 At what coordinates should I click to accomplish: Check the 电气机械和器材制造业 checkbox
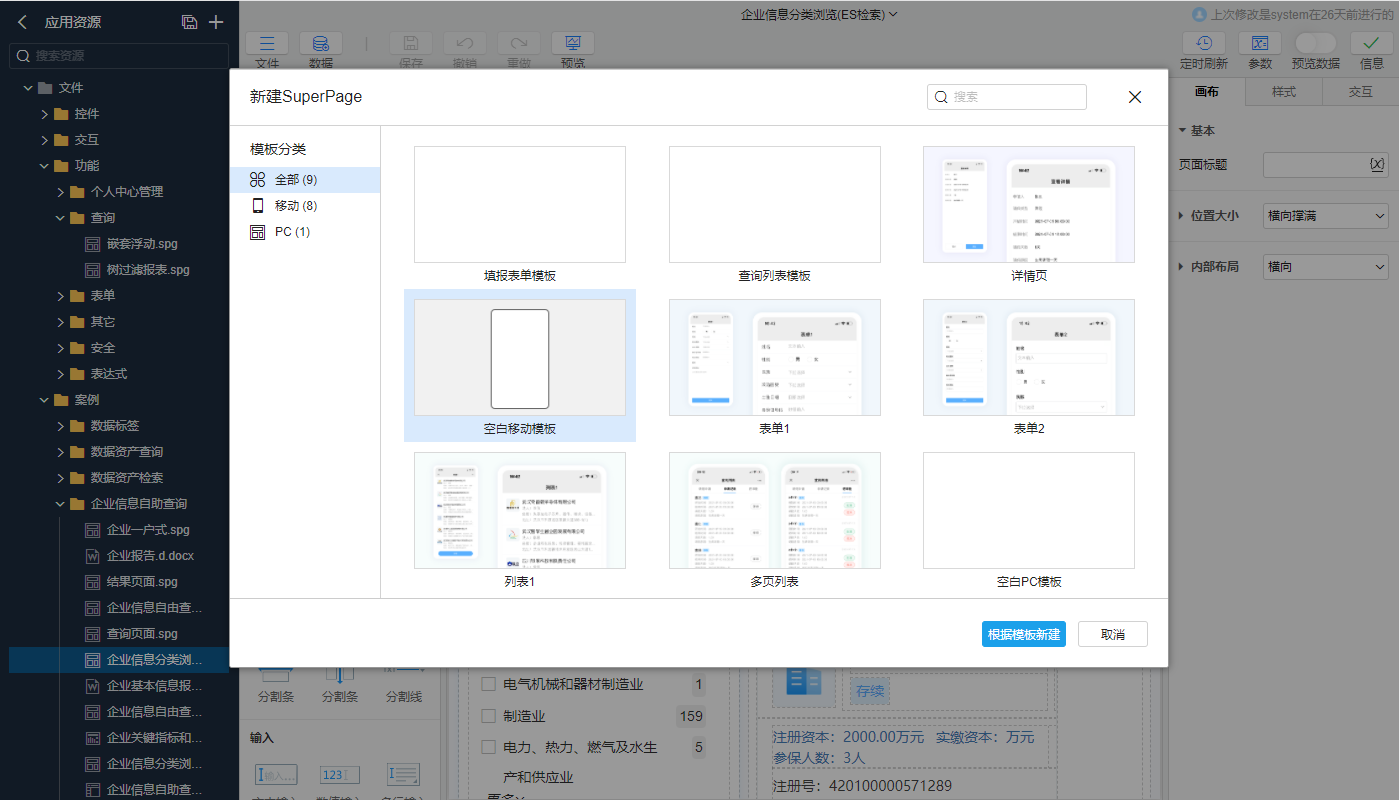tap(489, 685)
